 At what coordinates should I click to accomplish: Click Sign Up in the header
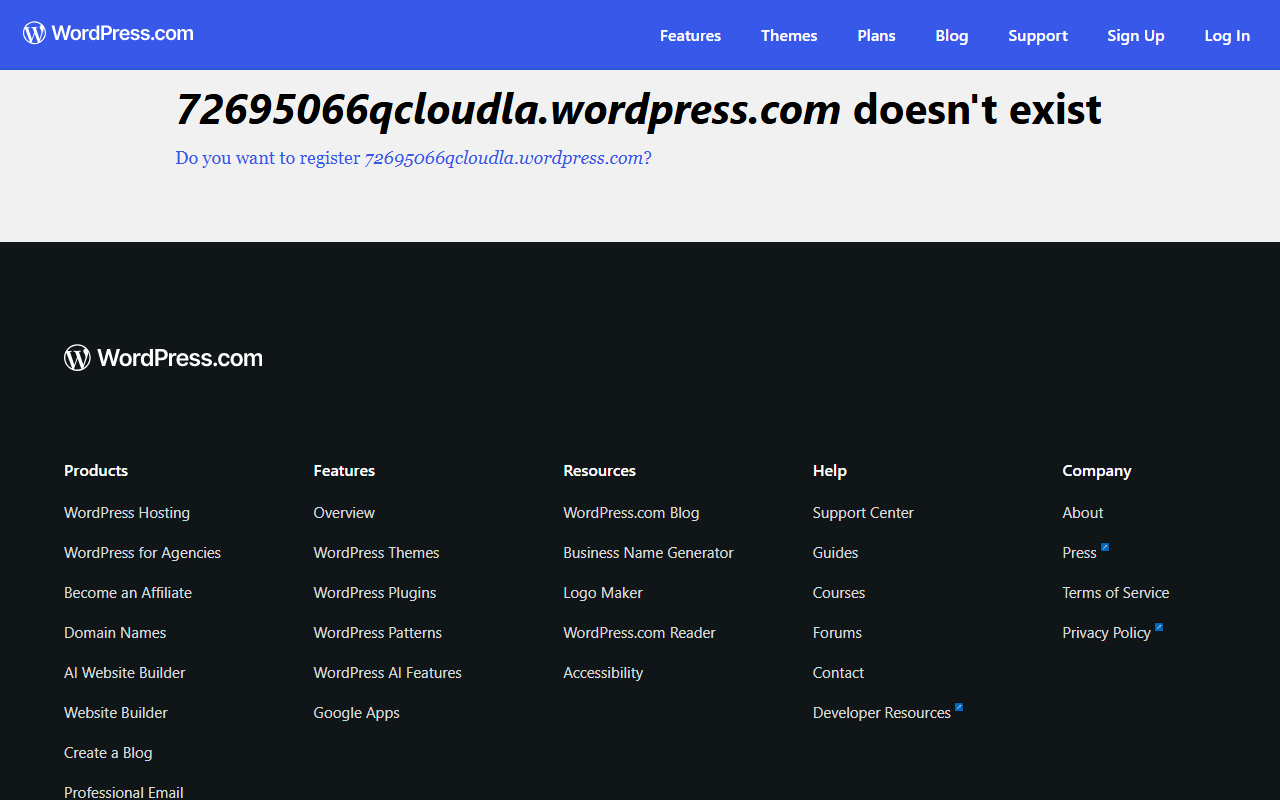(x=1136, y=35)
